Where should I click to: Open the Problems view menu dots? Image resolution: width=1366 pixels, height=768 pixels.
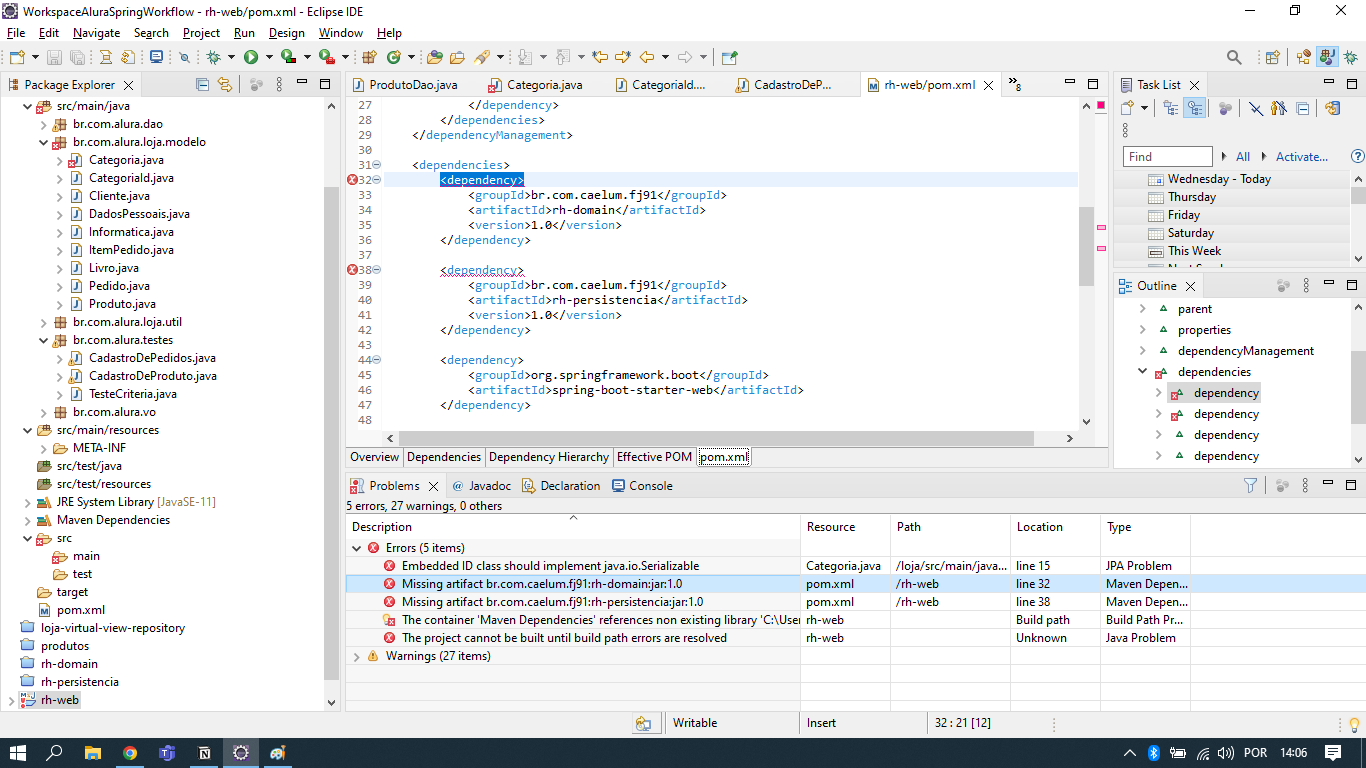pyautogui.click(x=1305, y=486)
